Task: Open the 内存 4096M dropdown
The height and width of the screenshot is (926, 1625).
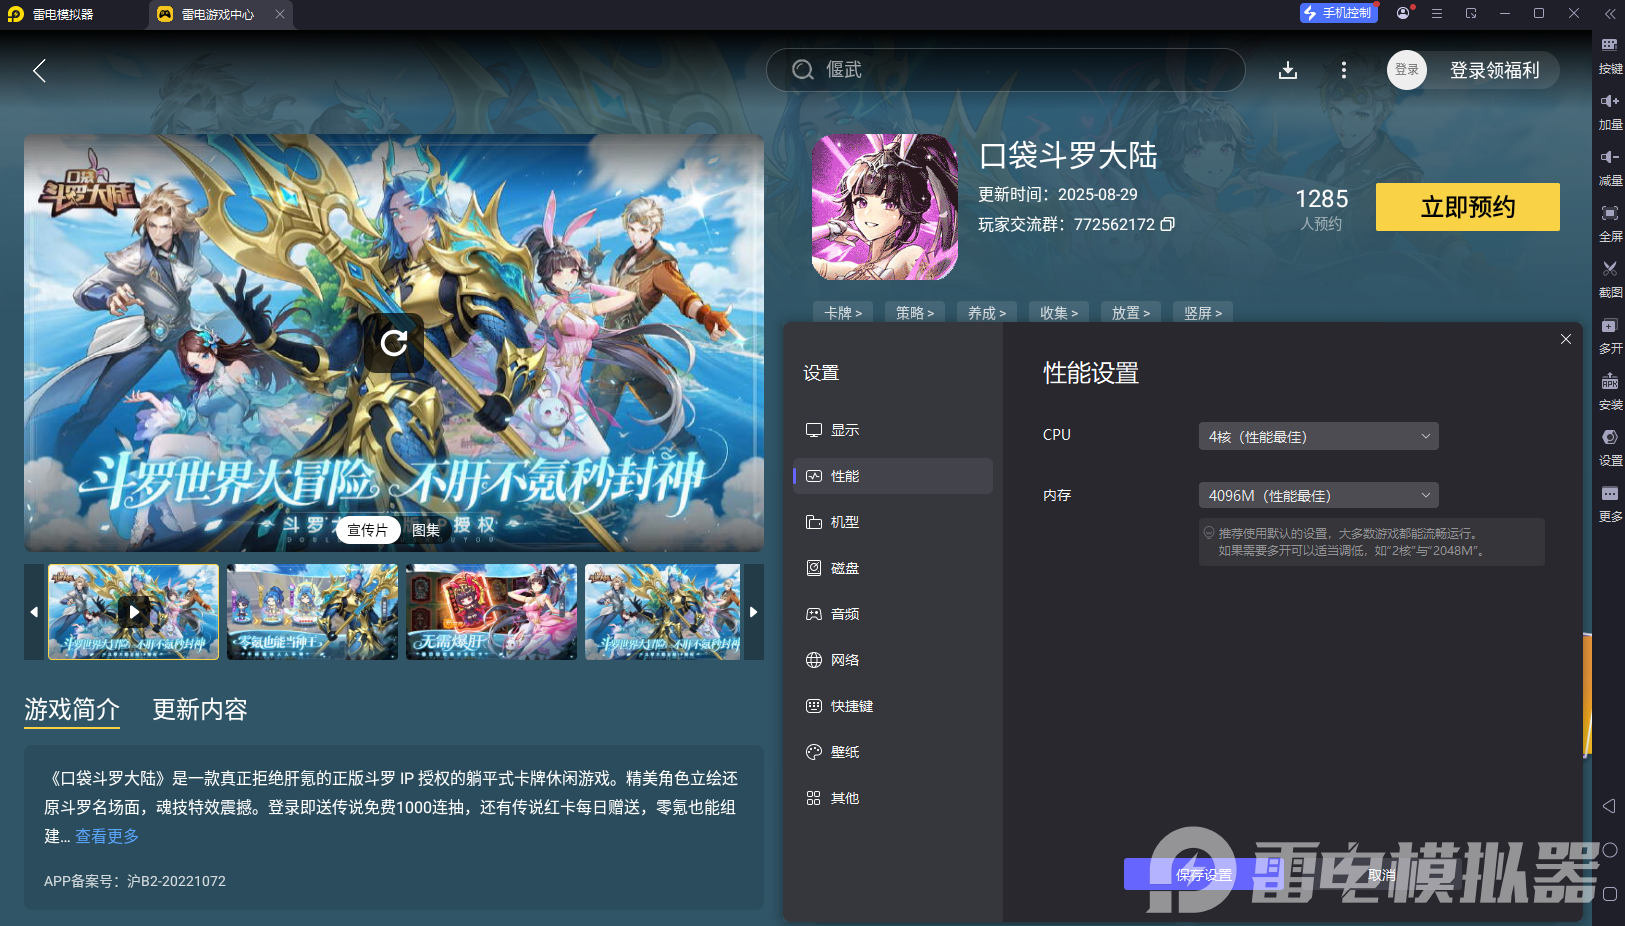Action: pos(1318,495)
